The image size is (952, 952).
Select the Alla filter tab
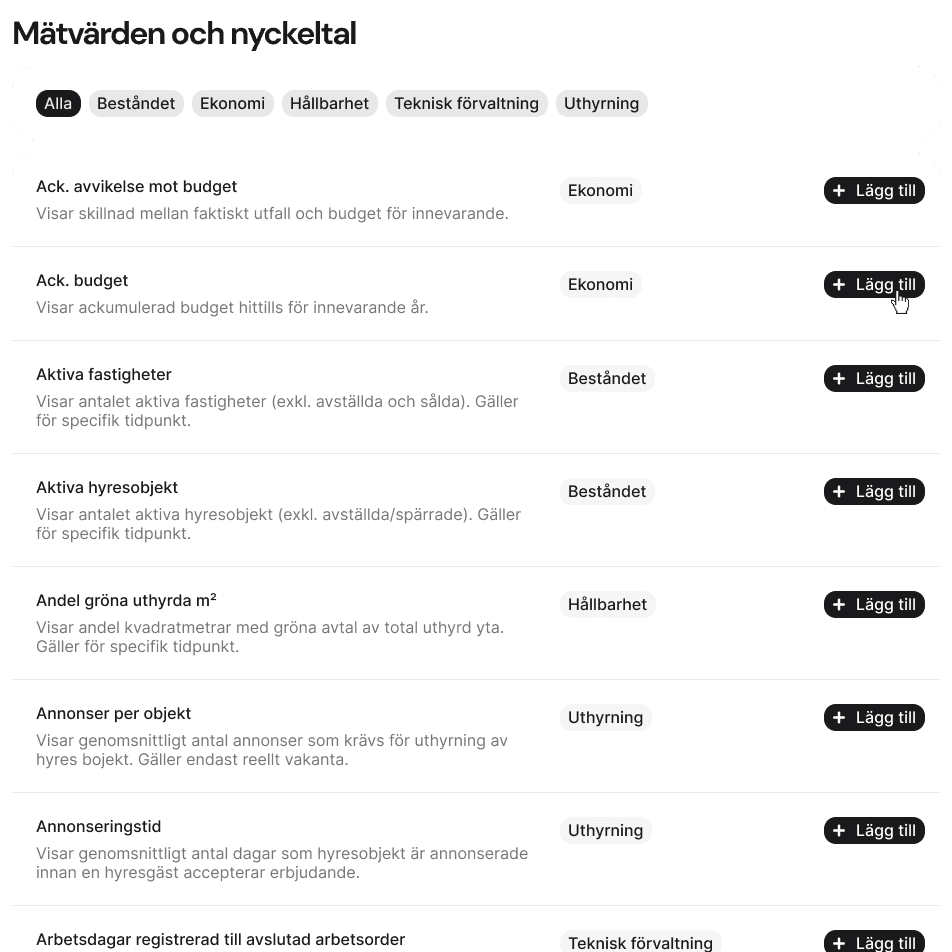point(58,103)
